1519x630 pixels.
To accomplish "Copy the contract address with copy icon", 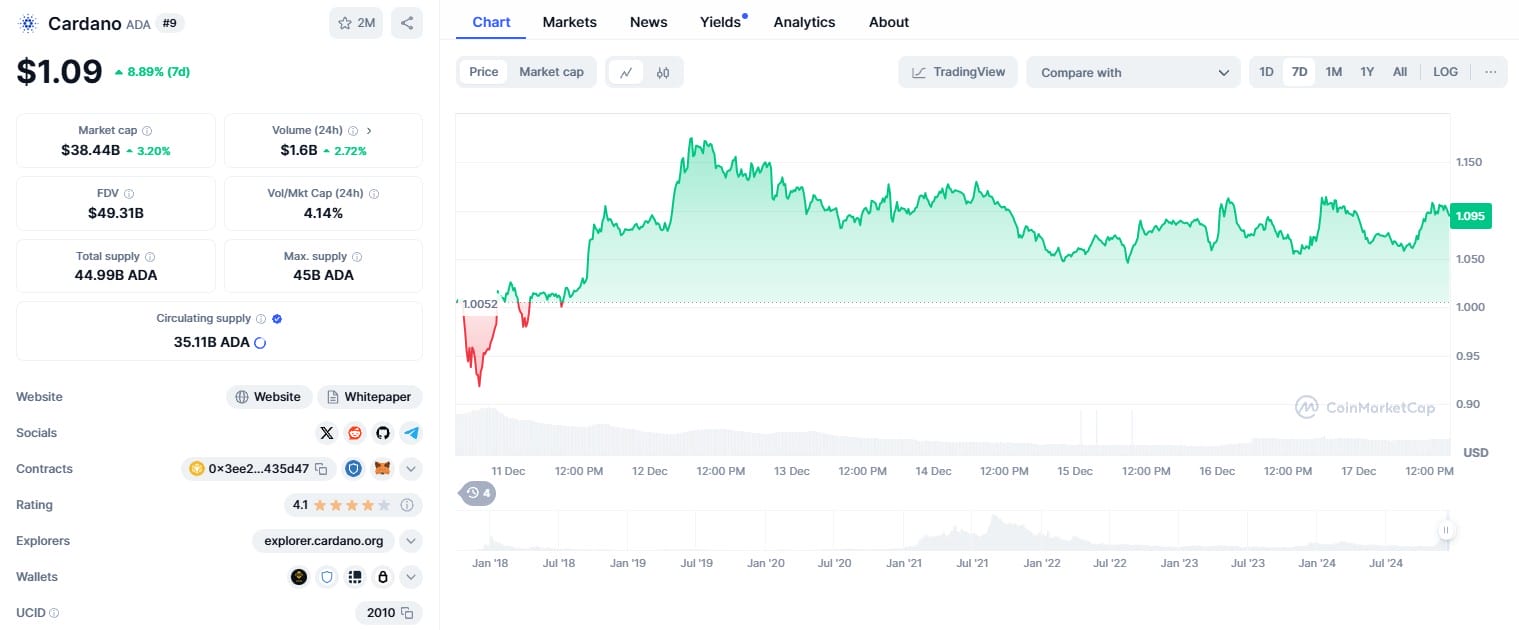I will point(321,469).
